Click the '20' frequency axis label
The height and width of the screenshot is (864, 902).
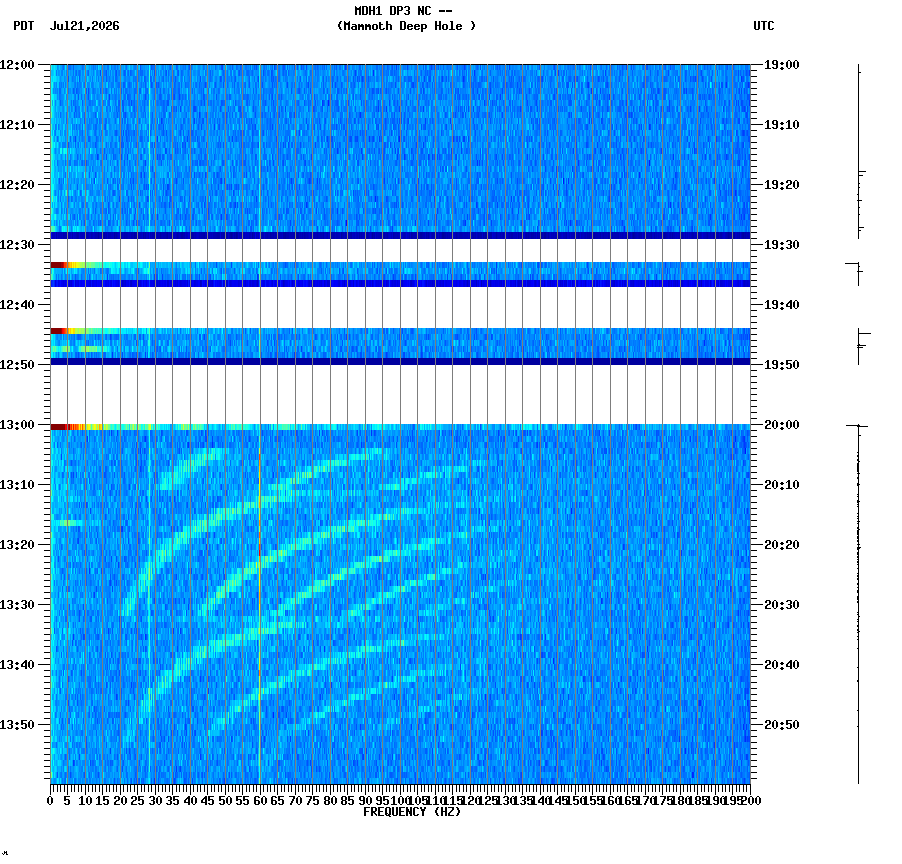click(120, 801)
